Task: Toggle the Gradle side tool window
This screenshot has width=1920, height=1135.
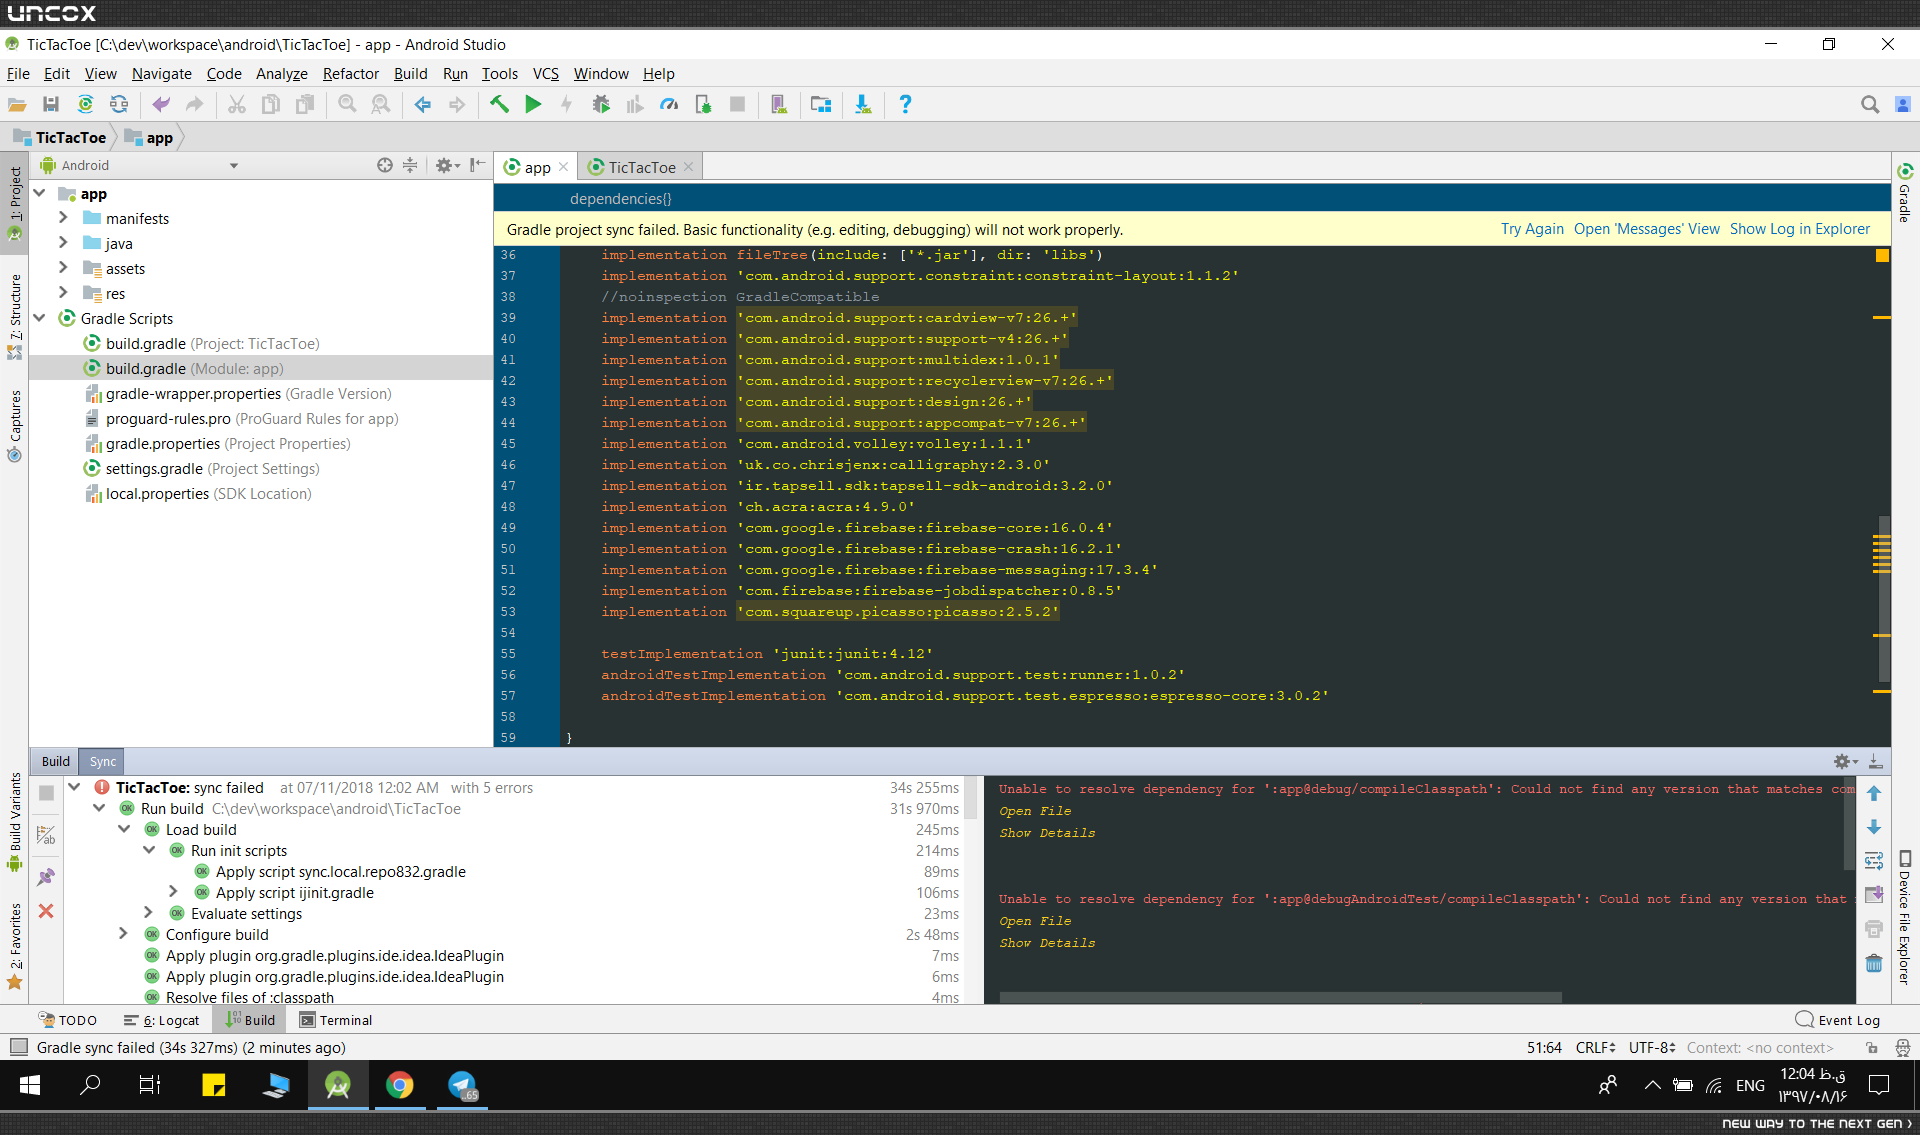Action: 1905,192
